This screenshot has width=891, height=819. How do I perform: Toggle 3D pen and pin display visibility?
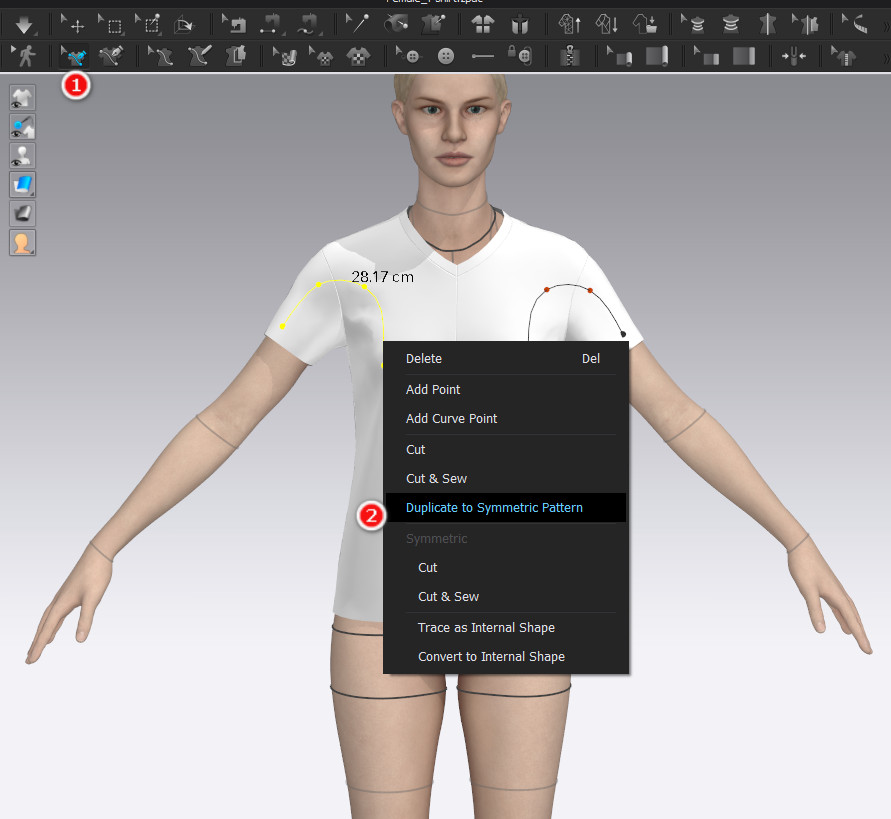point(22,126)
